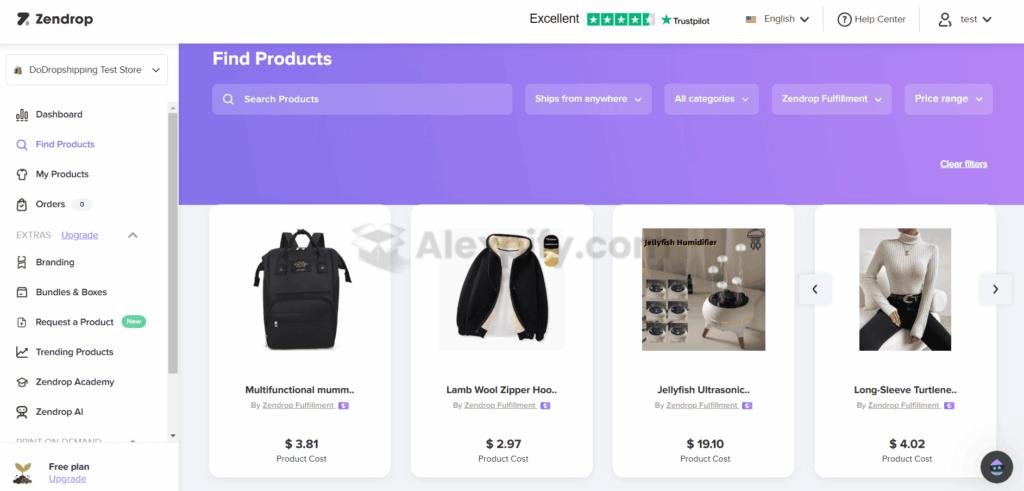The image size is (1024, 491).
Task: Click the My Products shirt icon
Action: (x=22, y=174)
